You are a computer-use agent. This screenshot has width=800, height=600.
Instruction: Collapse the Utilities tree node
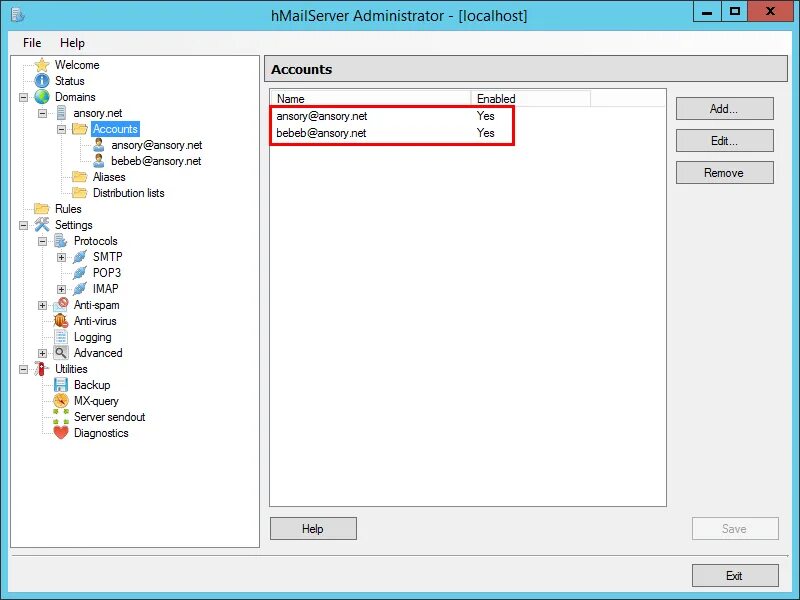(x=23, y=369)
